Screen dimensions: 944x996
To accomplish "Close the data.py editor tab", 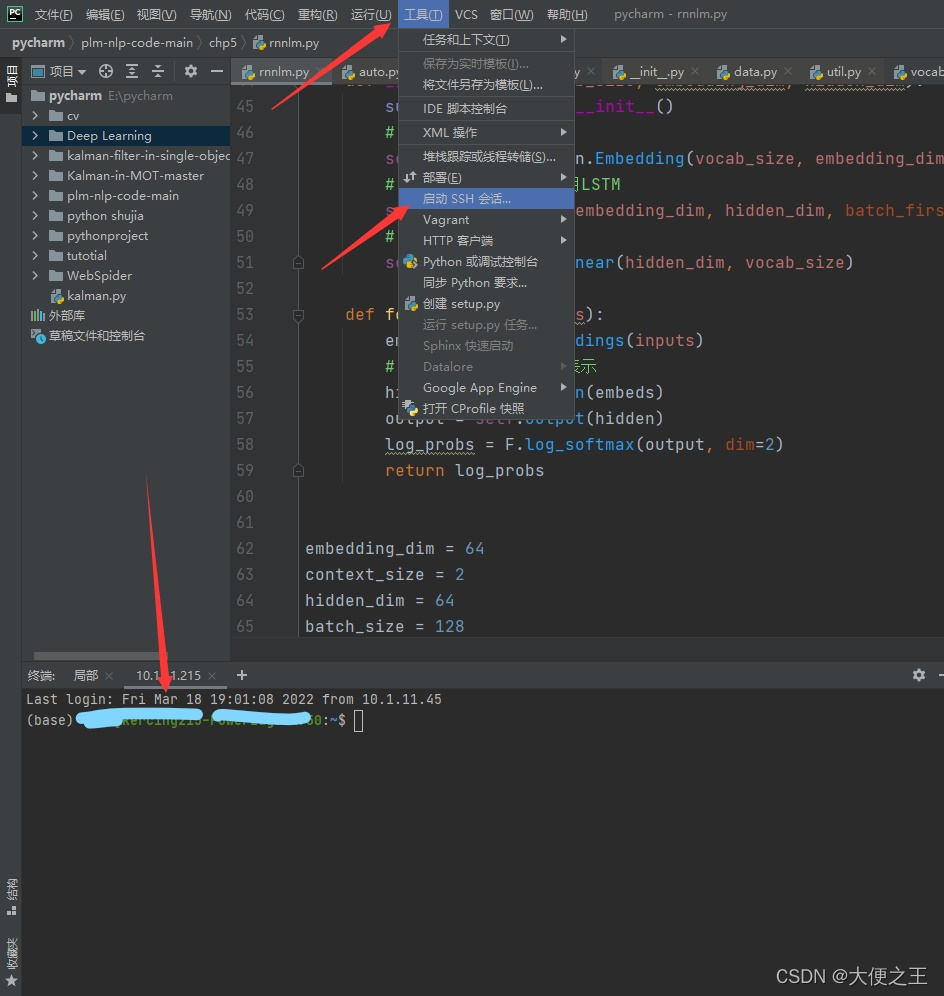I will 788,71.
